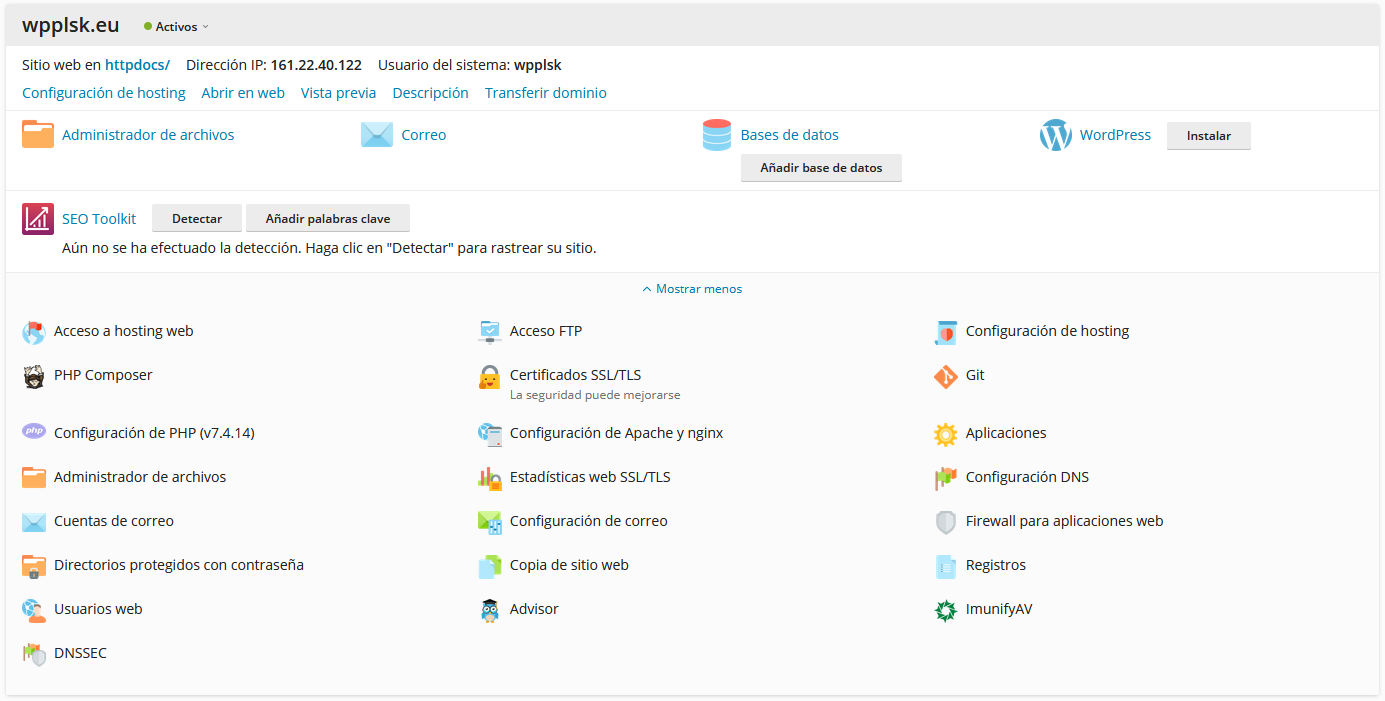Image resolution: width=1385 pixels, height=701 pixels.
Task: Click the Bases de datos cylinder icon
Action: click(717, 134)
